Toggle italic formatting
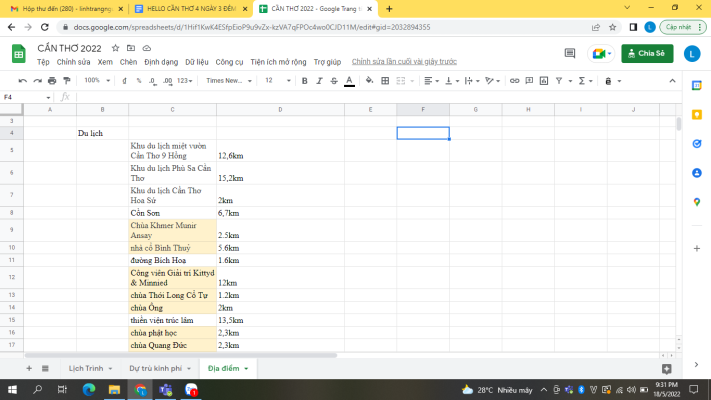This screenshot has height=400, width=711. pos(318,80)
